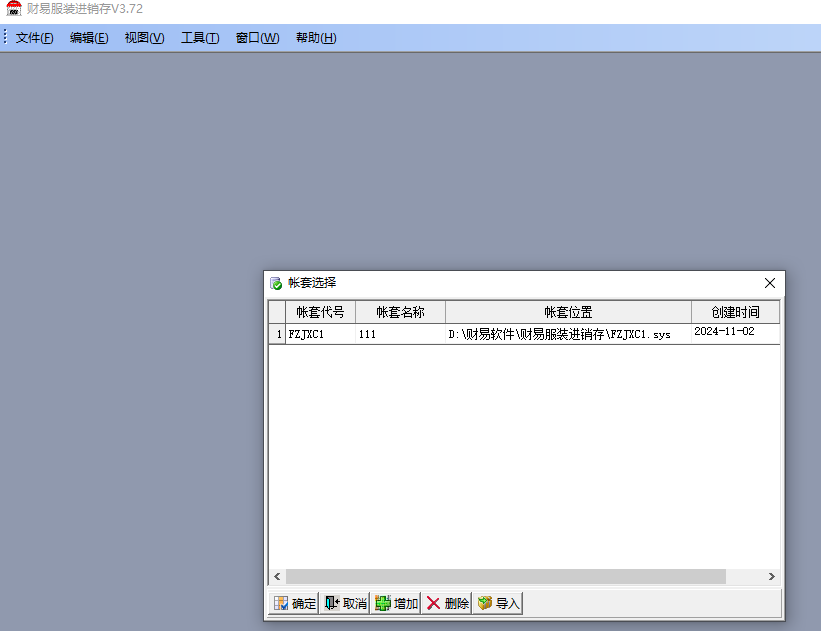
Task: Close the 帐套选择 dialog
Action: [x=770, y=284]
